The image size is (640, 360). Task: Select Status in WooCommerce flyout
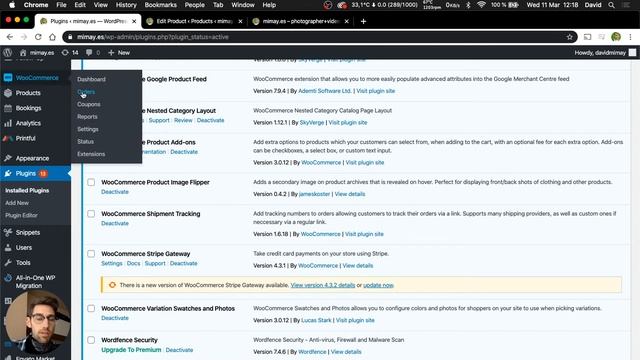[x=85, y=142]
